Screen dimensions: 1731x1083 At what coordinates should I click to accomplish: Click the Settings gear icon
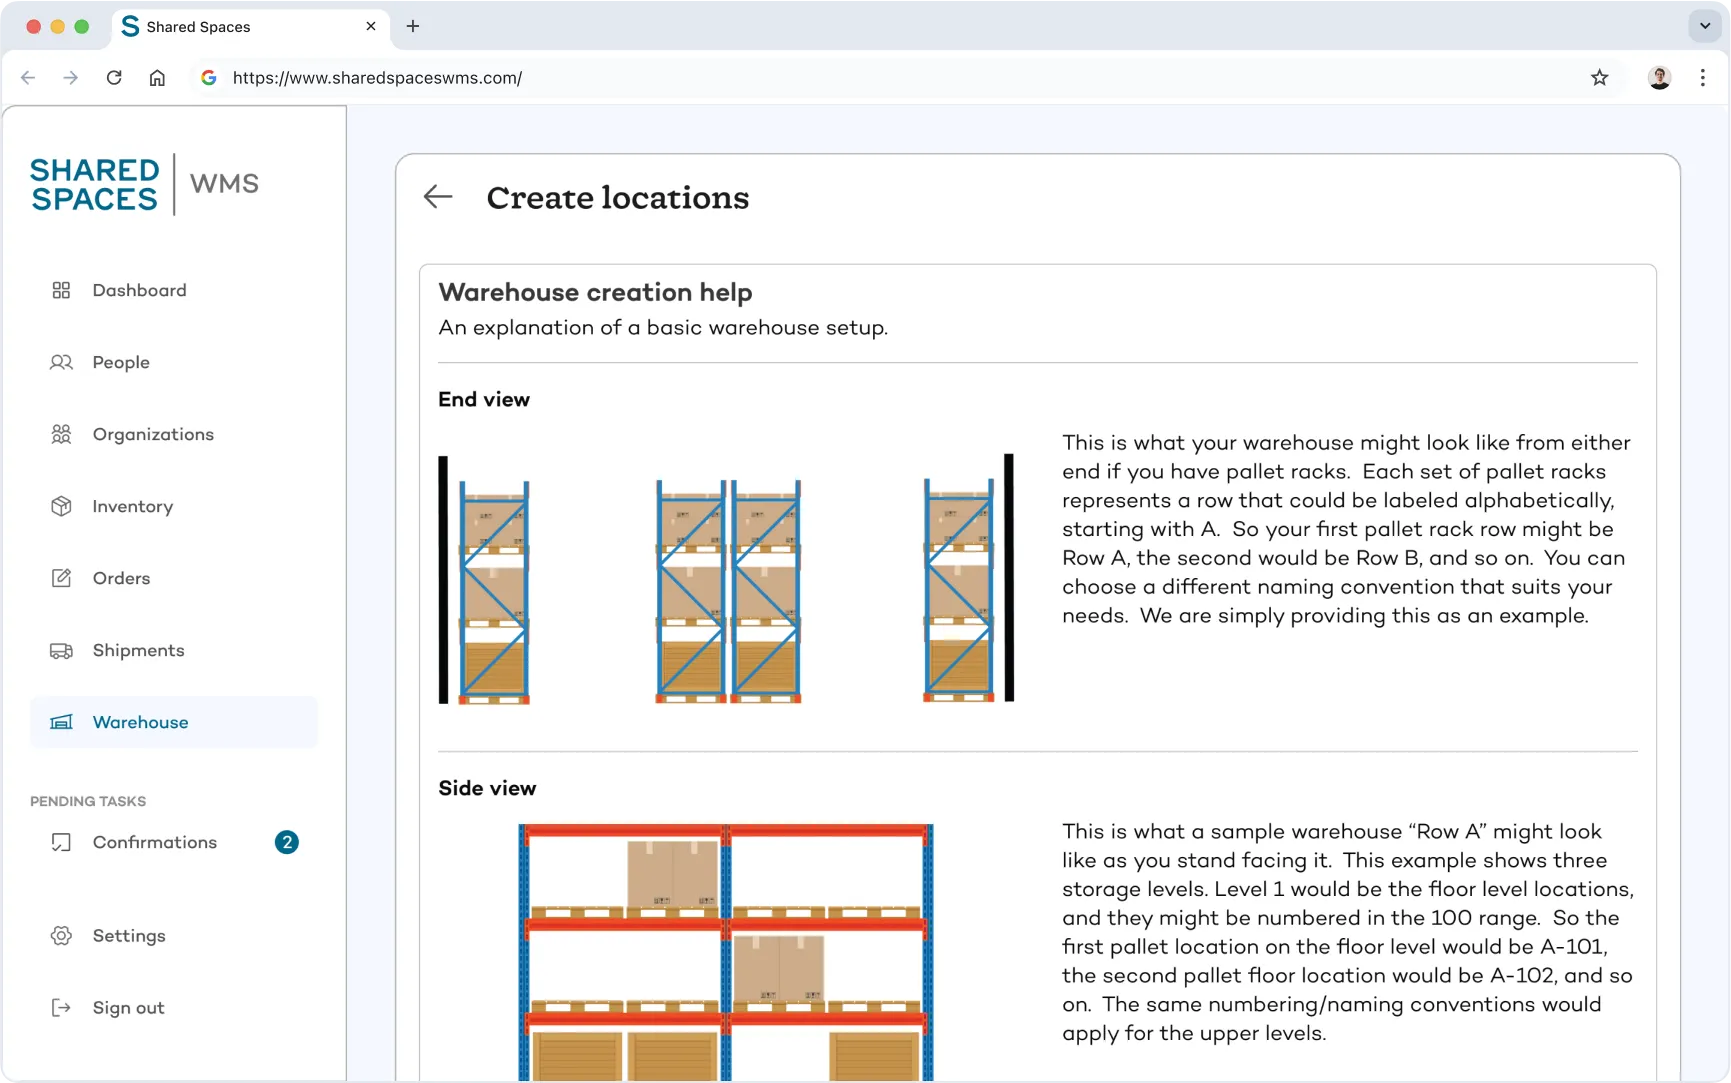tap(61, 936)
